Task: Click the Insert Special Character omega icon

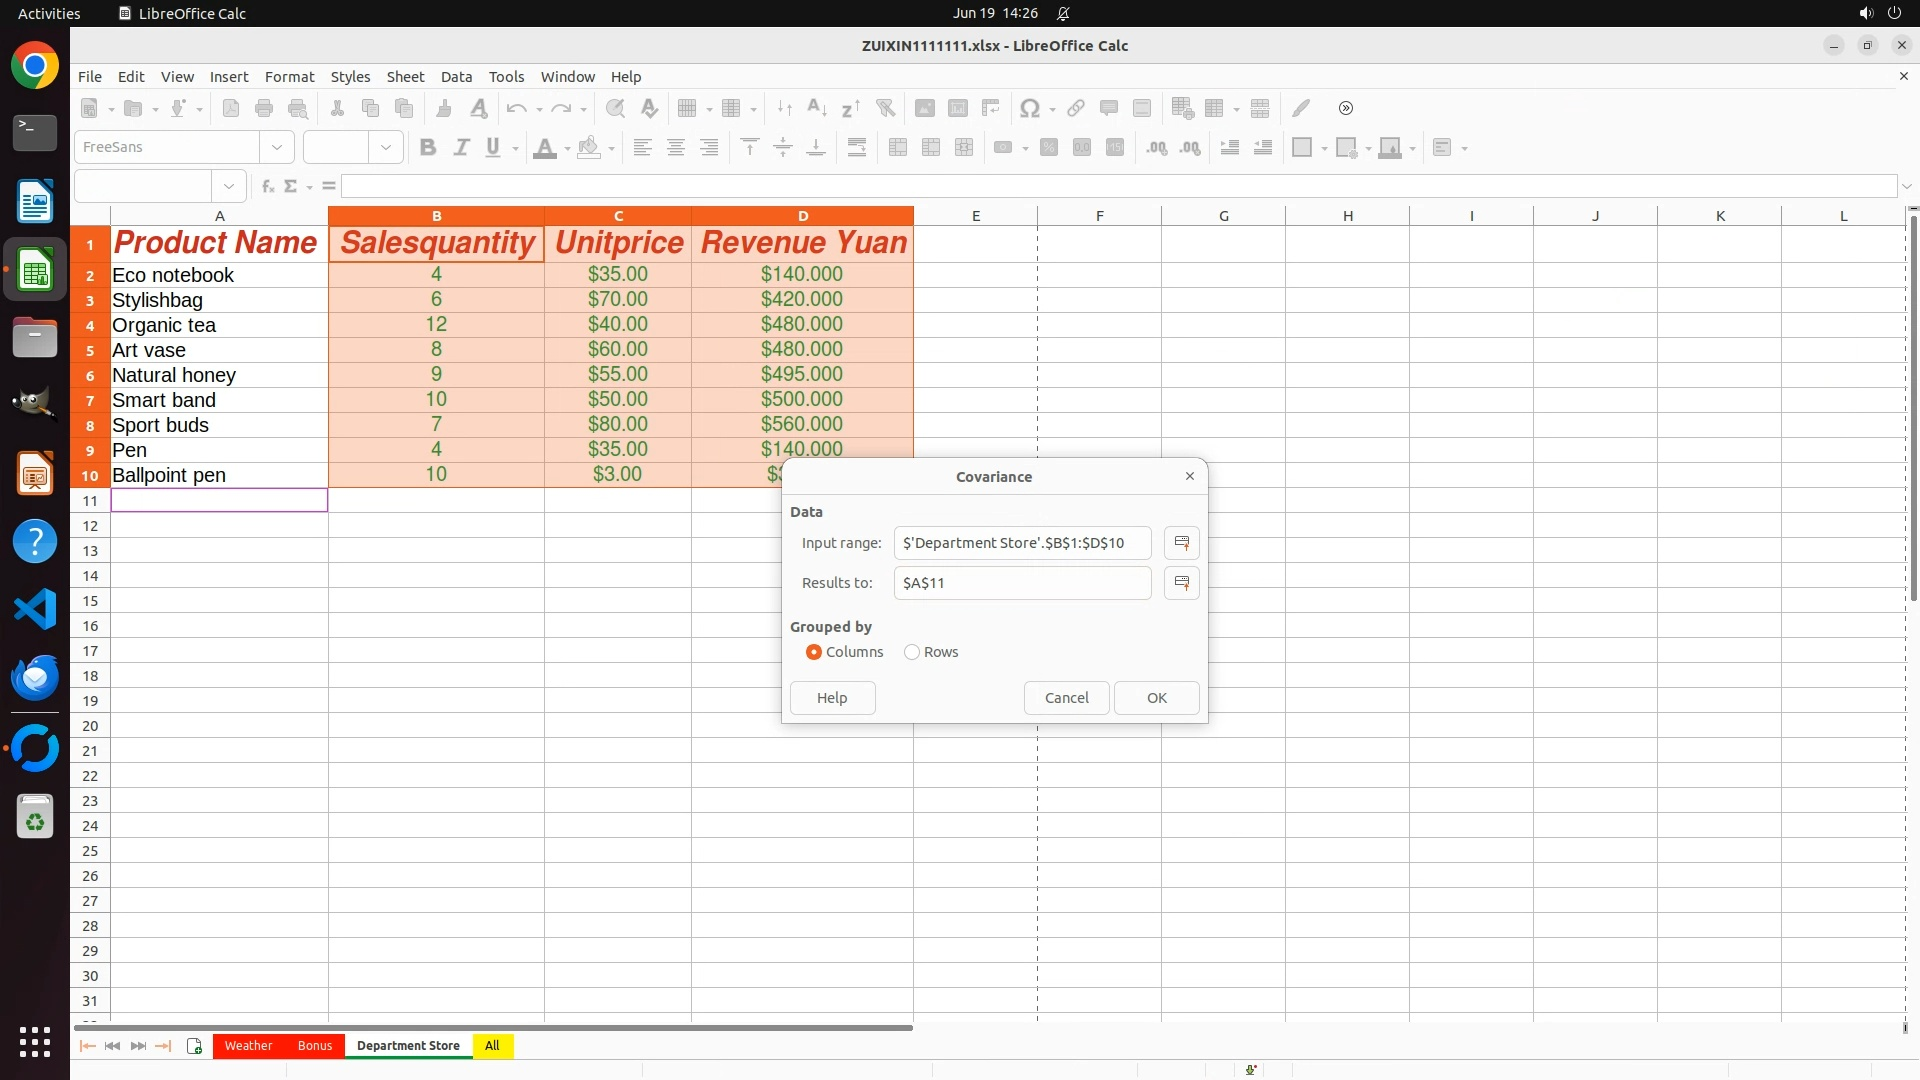Action: (1028, 108)
